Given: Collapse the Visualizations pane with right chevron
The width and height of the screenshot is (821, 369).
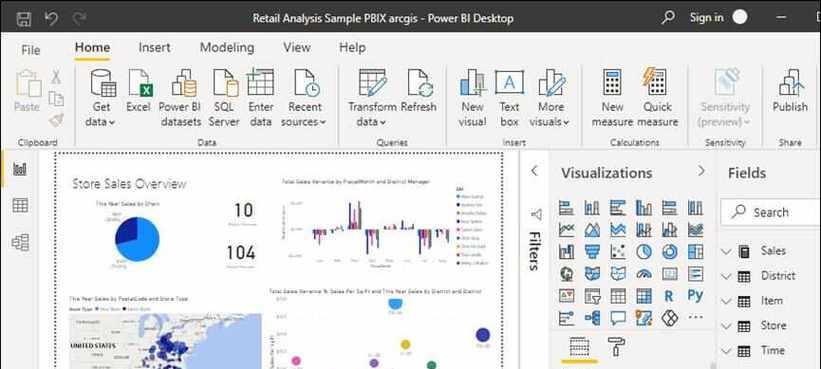Looking at the screenshot, I should [701, 171].
